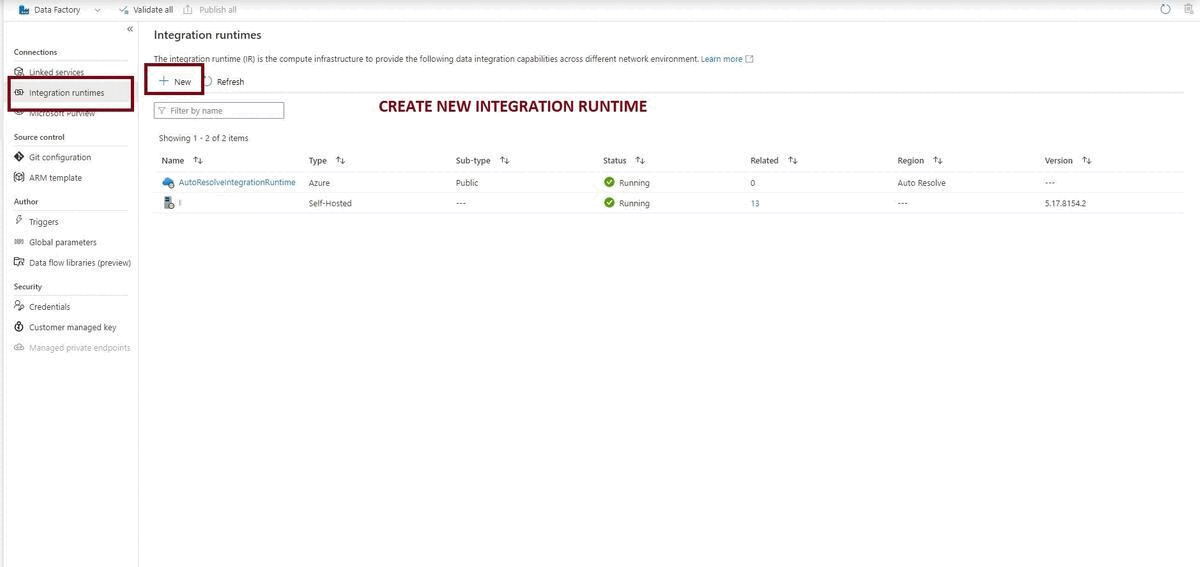Image resolution: width=1200 pixels, height=567 pixels.
Task: Open the Data Factory dropdown chevron
Action: tap(97, 10)
